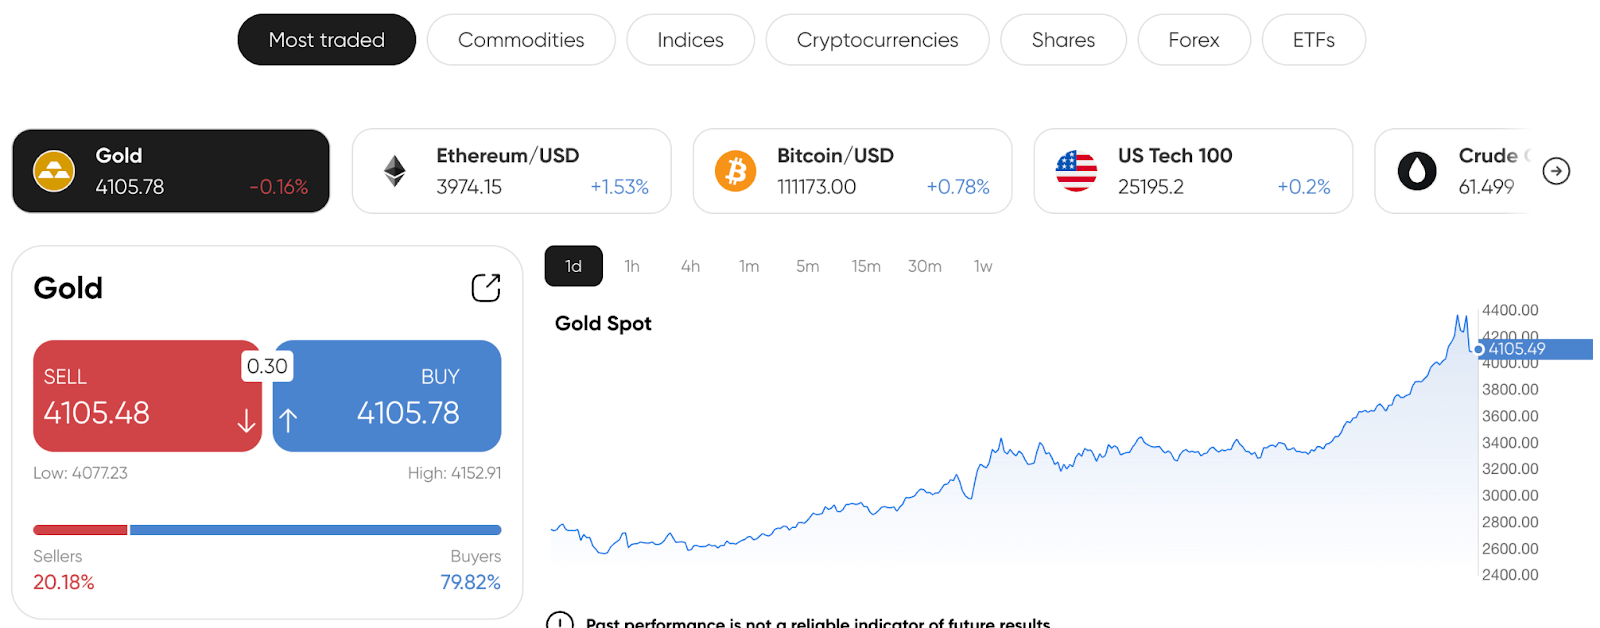Click the Ethereum diamond icon
This screenshot has width=1600, height=628.
[395, 171]
